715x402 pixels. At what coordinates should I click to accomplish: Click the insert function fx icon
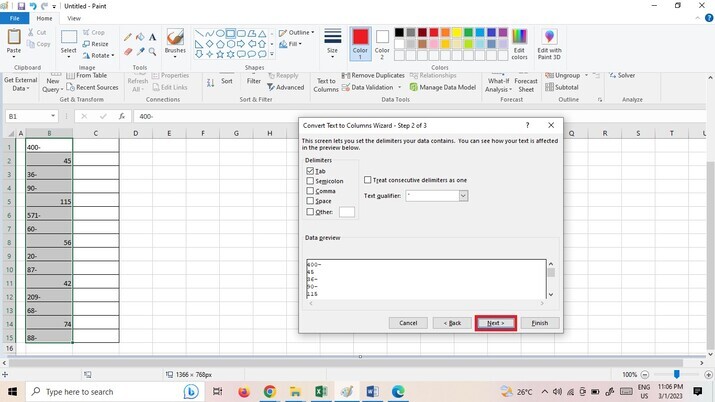tap(122, 116)
